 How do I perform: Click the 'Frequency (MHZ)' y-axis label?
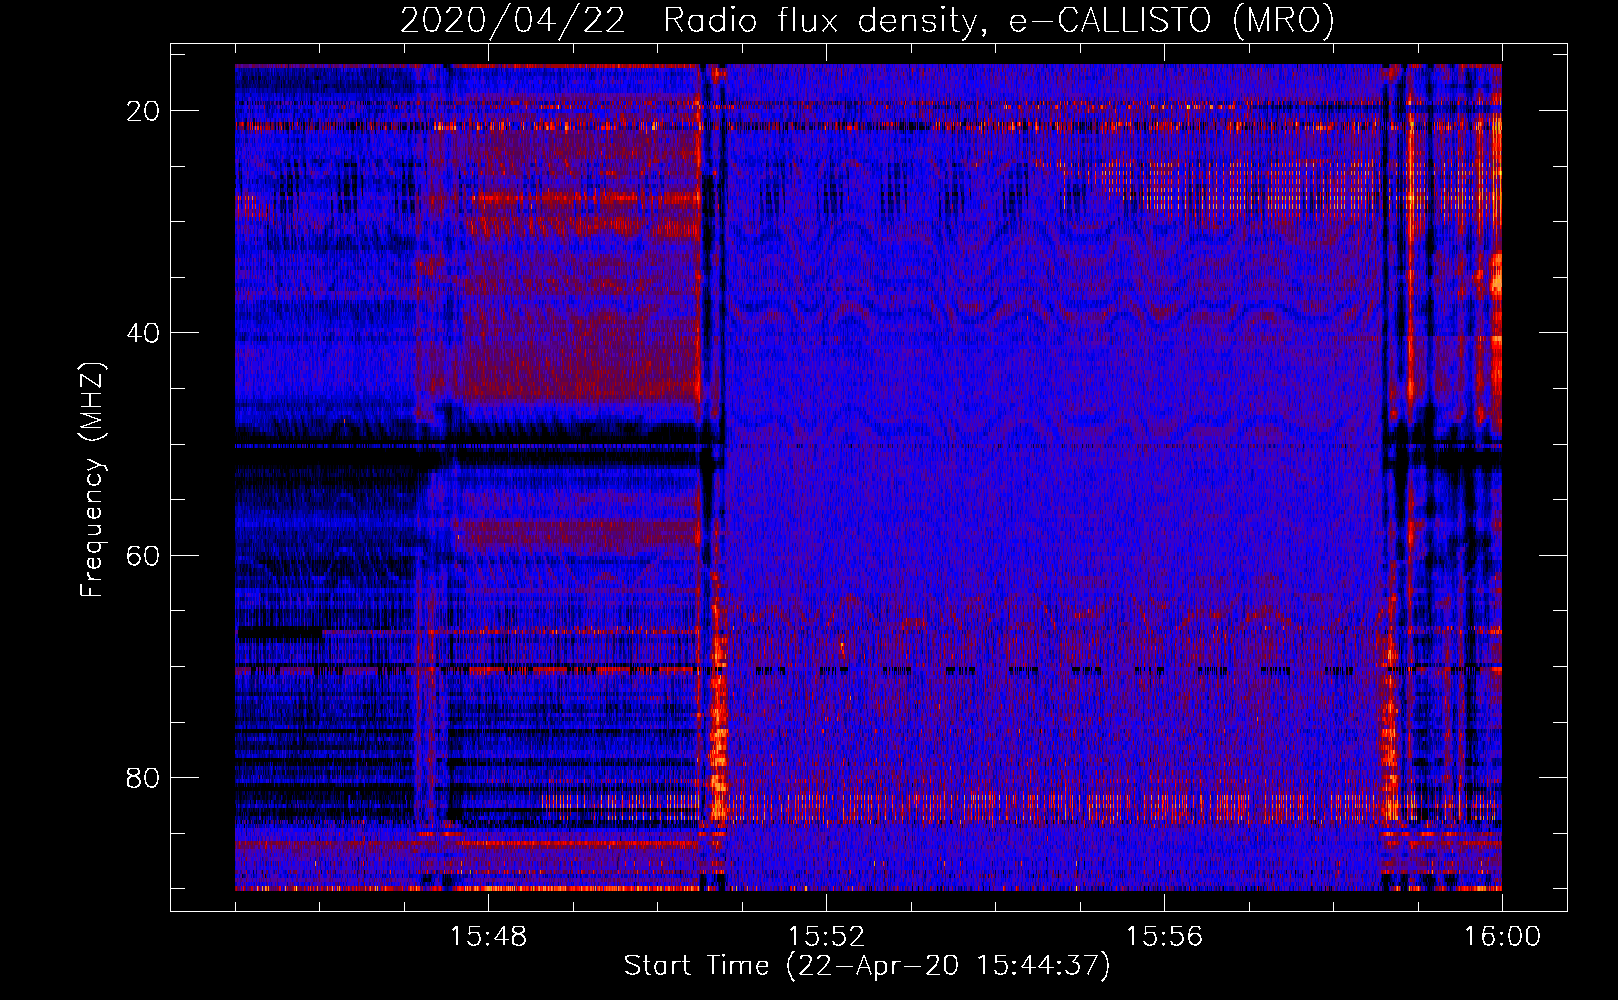[x=92, y=479]
